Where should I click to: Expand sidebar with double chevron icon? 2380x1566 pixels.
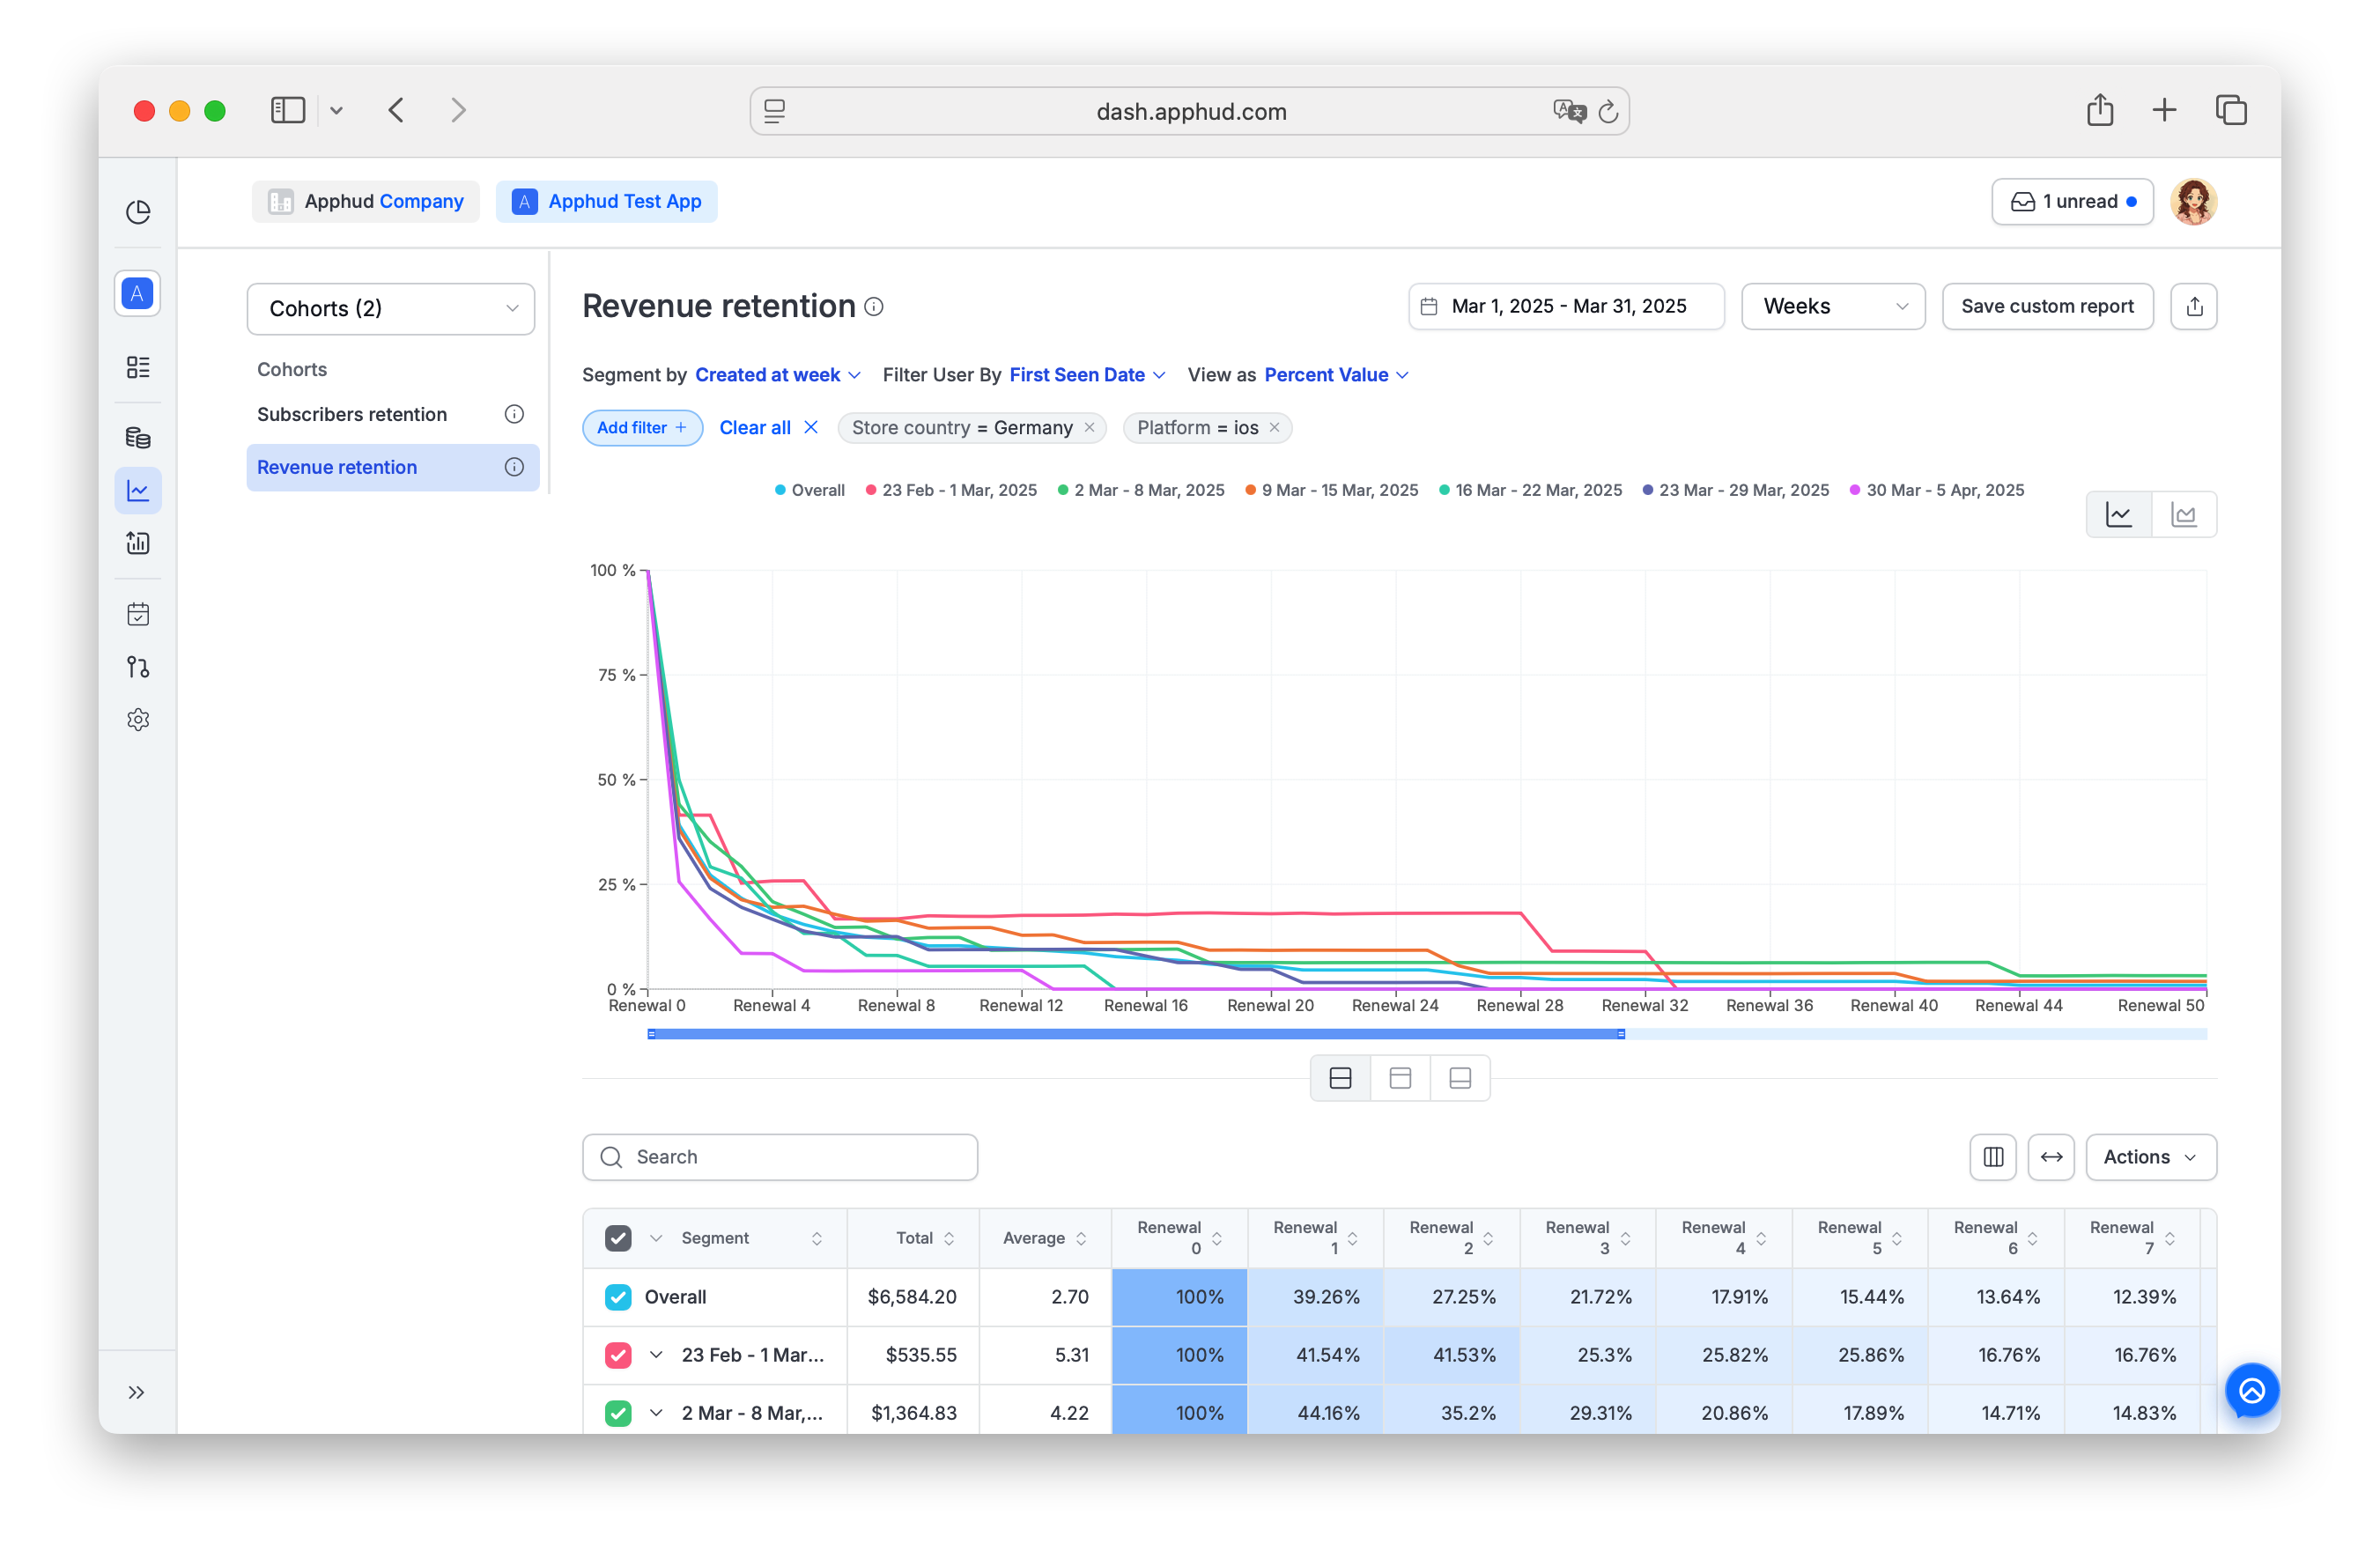coord(137,1393)
